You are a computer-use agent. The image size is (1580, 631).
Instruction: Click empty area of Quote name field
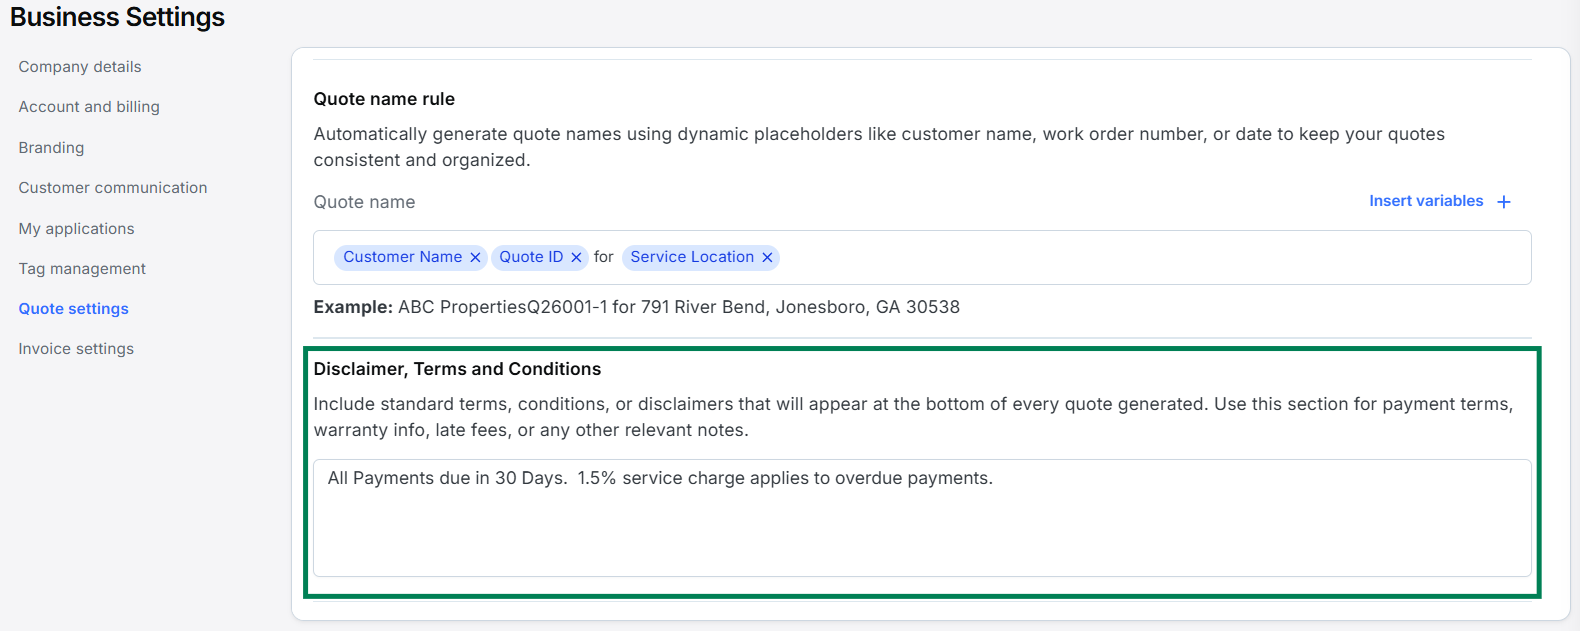[1150, 258]
